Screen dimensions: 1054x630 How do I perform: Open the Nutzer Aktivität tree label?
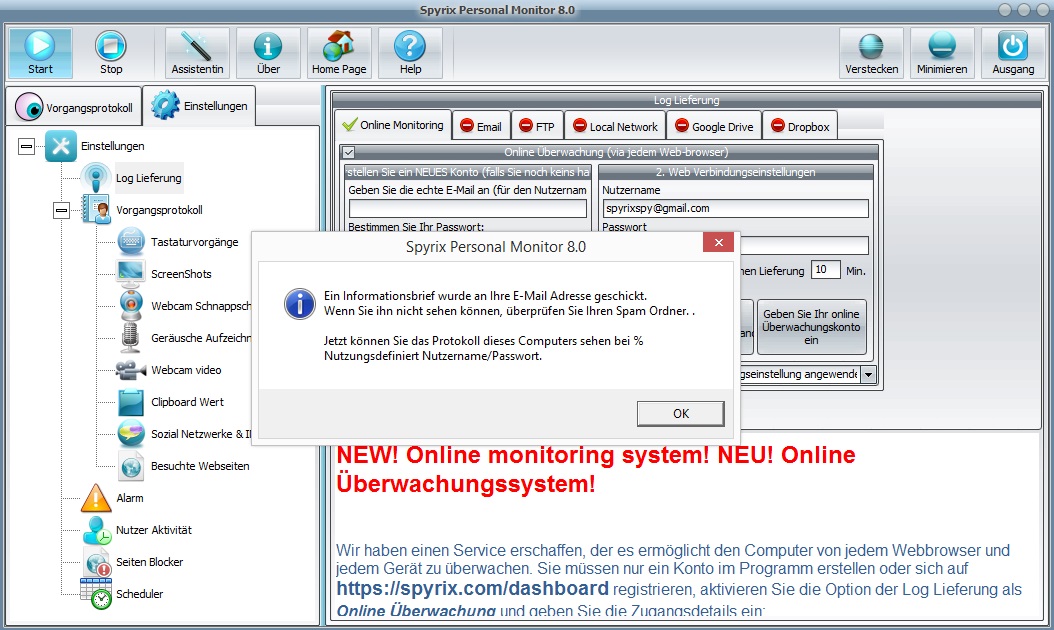(154, 530)
